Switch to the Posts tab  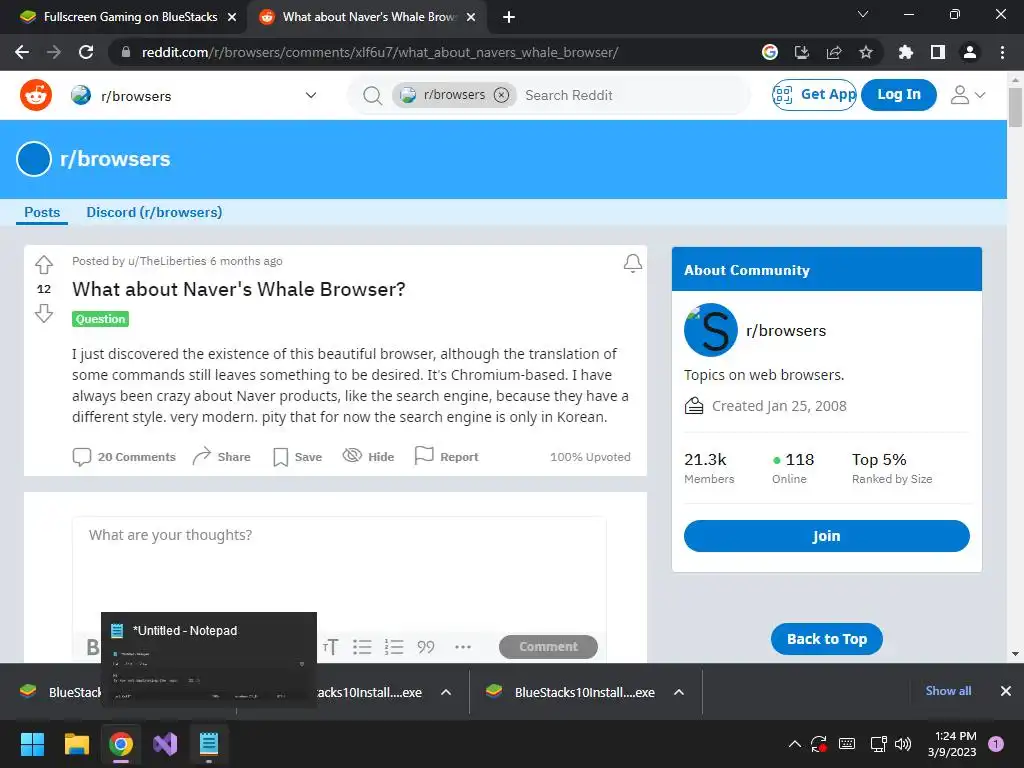coord(42,212)
